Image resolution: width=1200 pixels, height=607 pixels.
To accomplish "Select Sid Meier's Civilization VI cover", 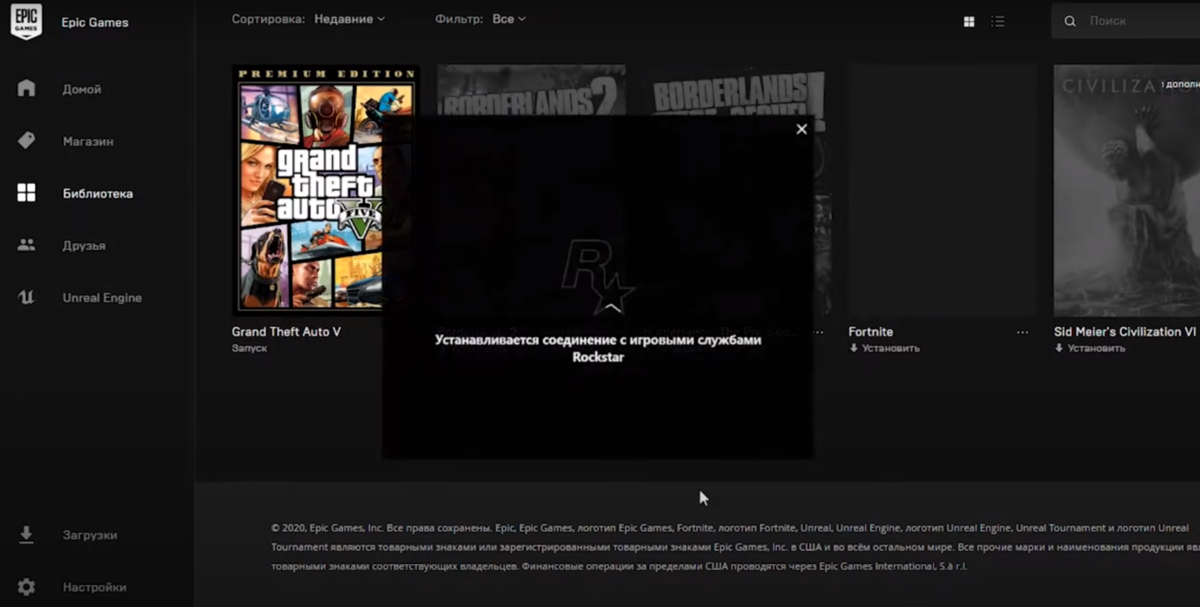I will pyautogui.click(x=1126, y=190).
